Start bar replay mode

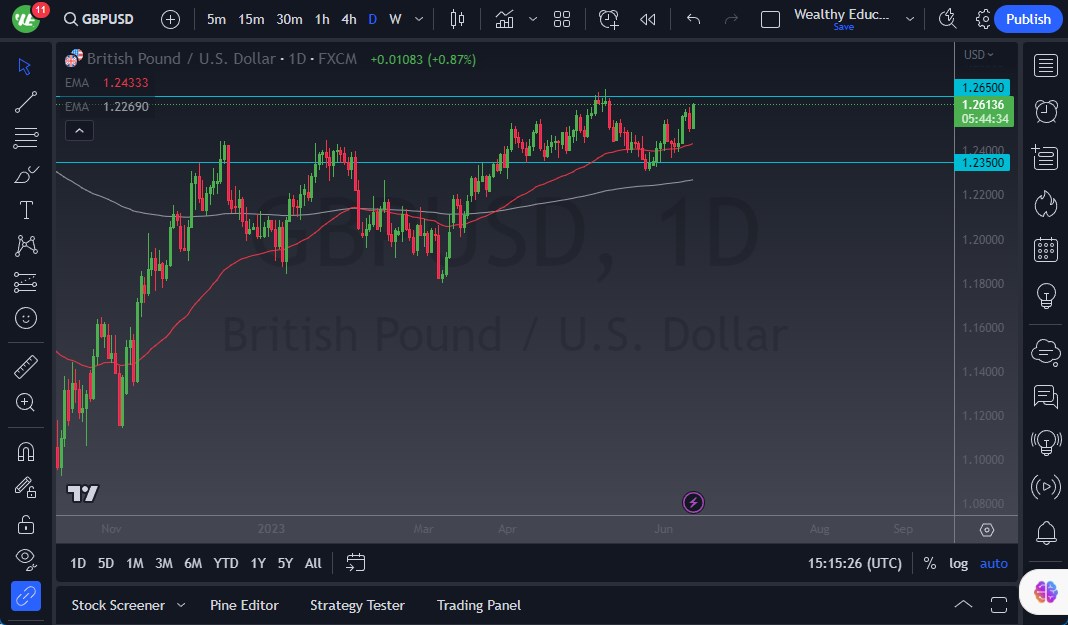click(647, 19)
